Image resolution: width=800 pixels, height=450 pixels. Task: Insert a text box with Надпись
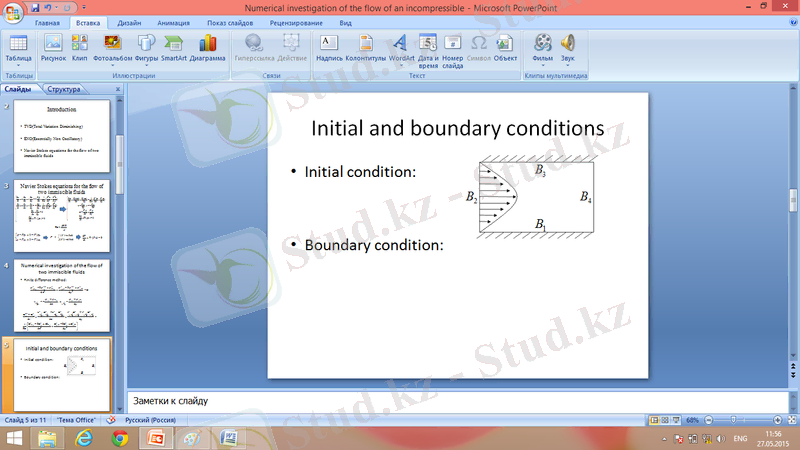(329, 47)
